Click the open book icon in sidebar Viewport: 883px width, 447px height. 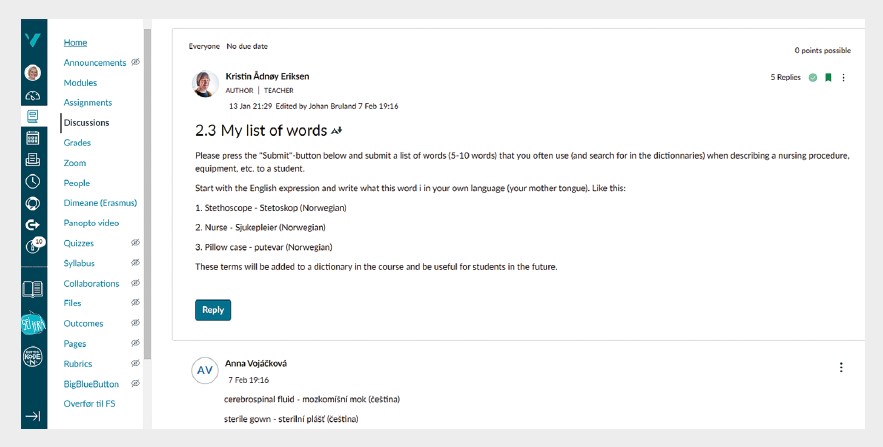coord(32,289)
